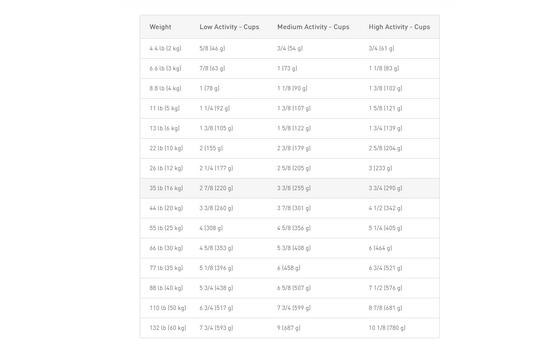Select the 11 lb (5 kg) row
This screenshot has height=360, width=533.
tap(290, 108)
